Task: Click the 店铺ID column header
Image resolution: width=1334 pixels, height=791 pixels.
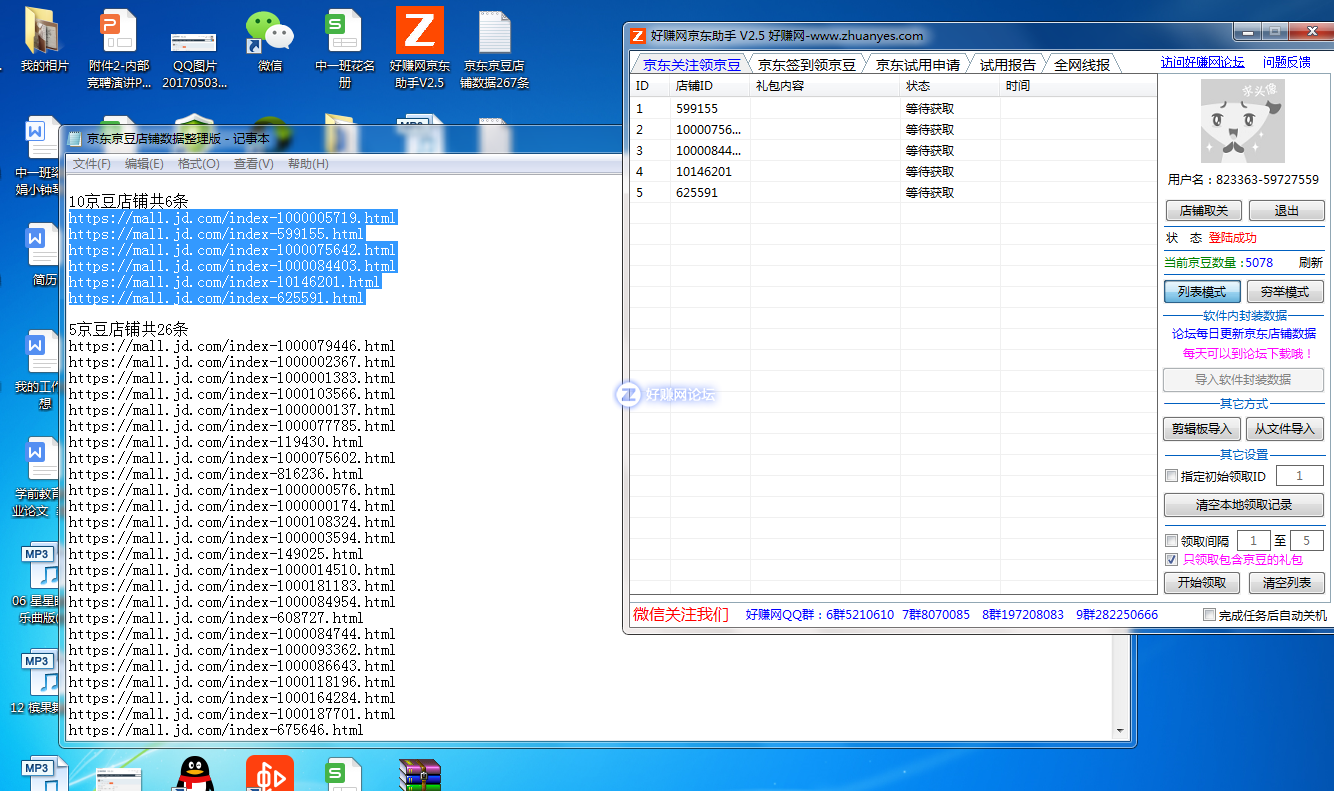Action: pos(709,86)
